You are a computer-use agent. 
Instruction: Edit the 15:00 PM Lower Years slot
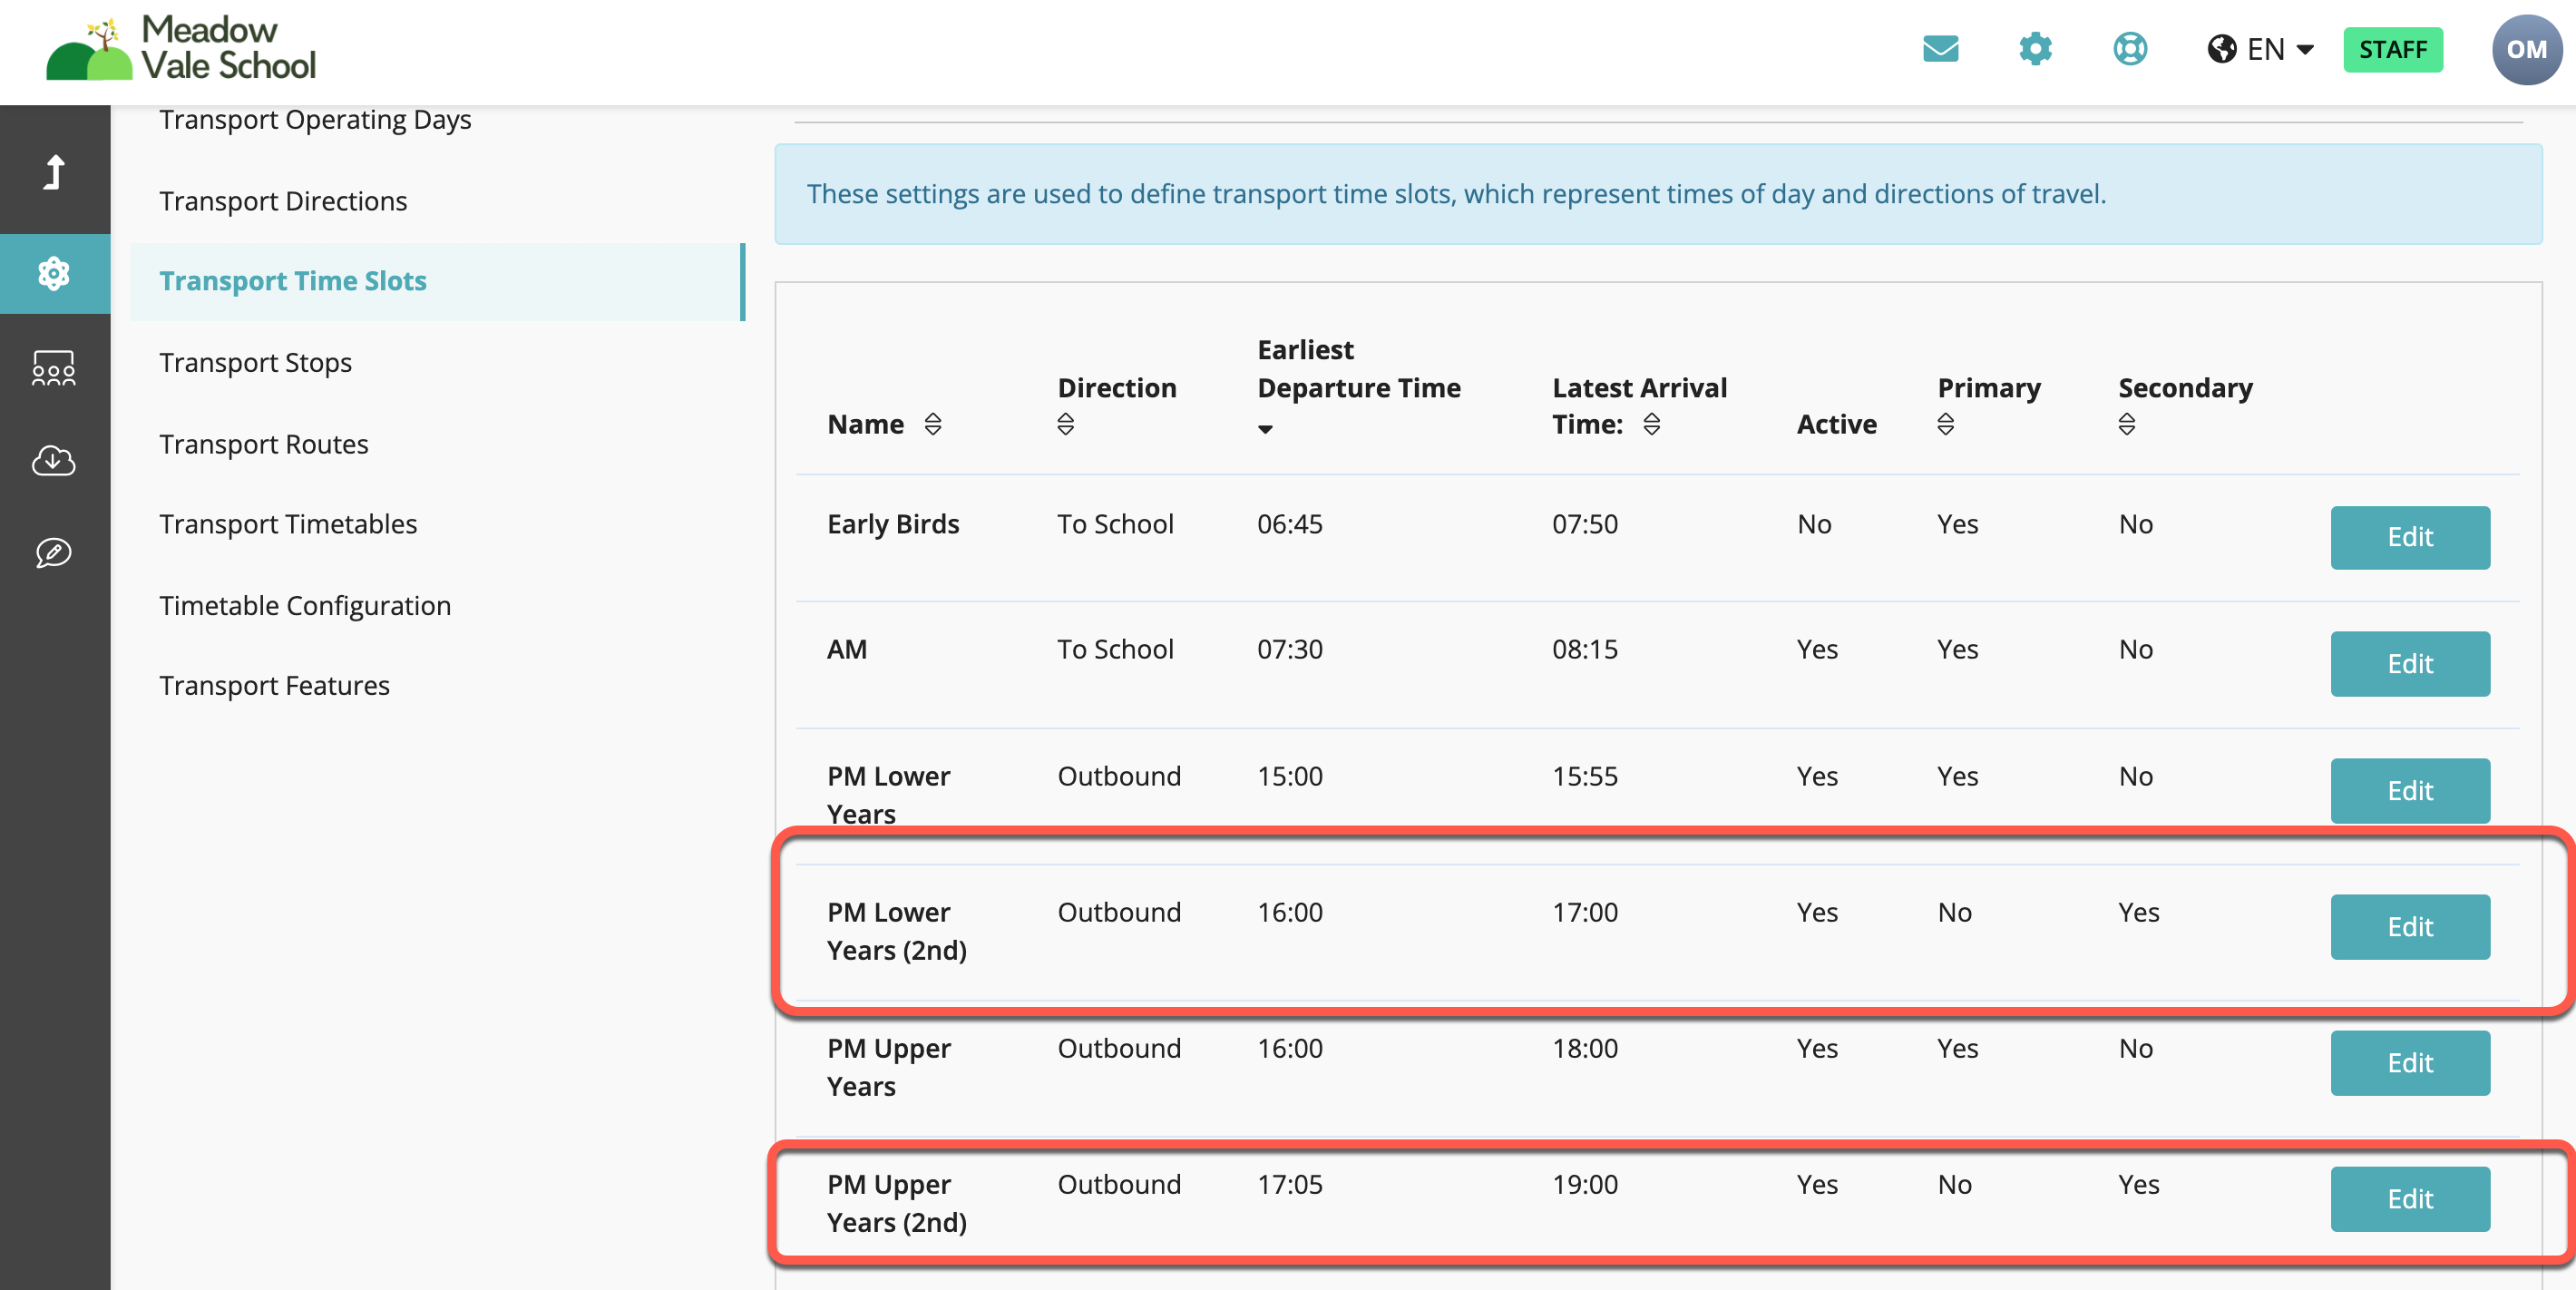(2409, 790)
